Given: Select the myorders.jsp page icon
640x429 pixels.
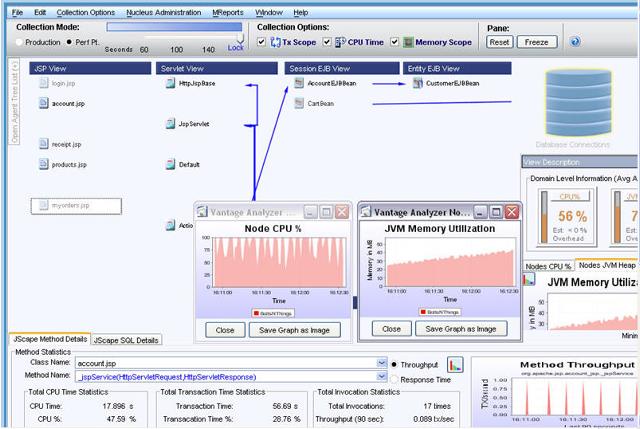Looking at the screenshot, I should click(44, 205).
